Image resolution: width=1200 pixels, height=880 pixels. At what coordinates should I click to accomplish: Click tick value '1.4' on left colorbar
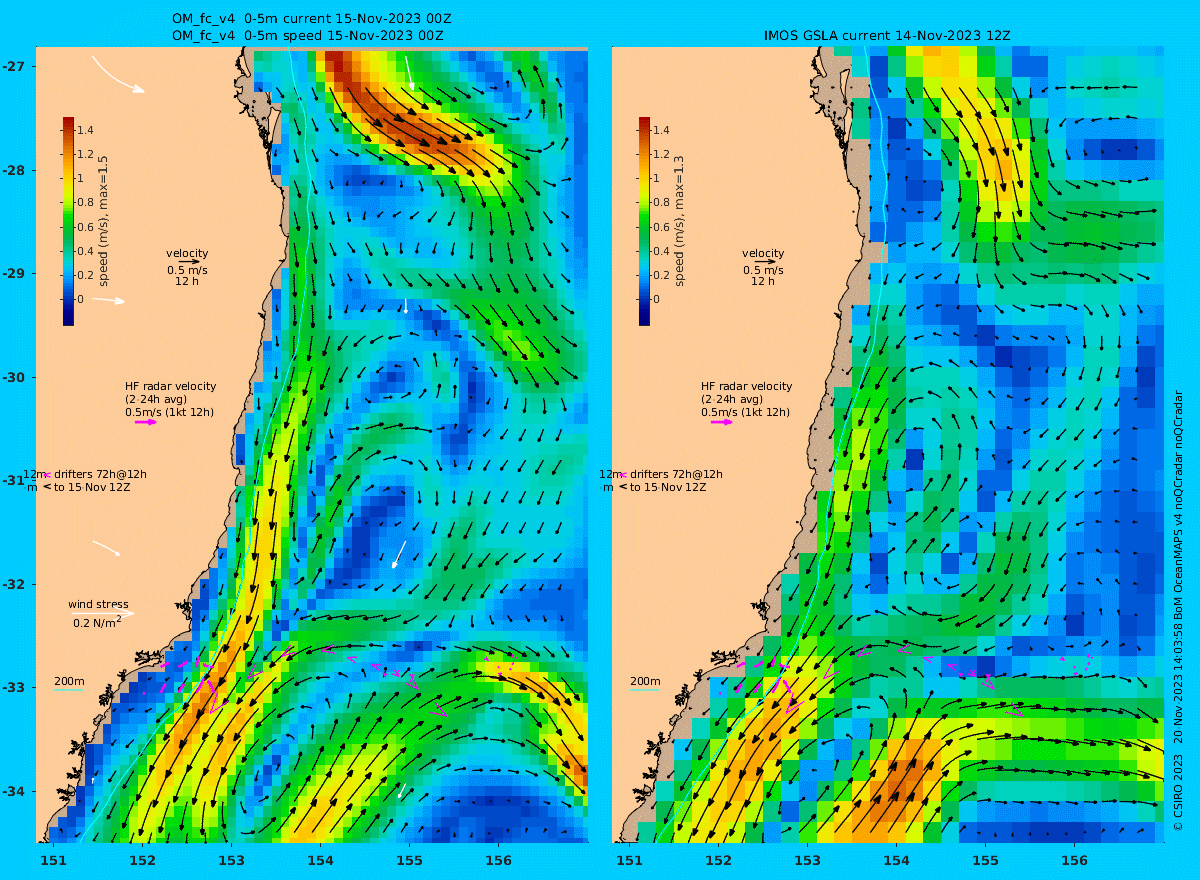click(86, 130)
